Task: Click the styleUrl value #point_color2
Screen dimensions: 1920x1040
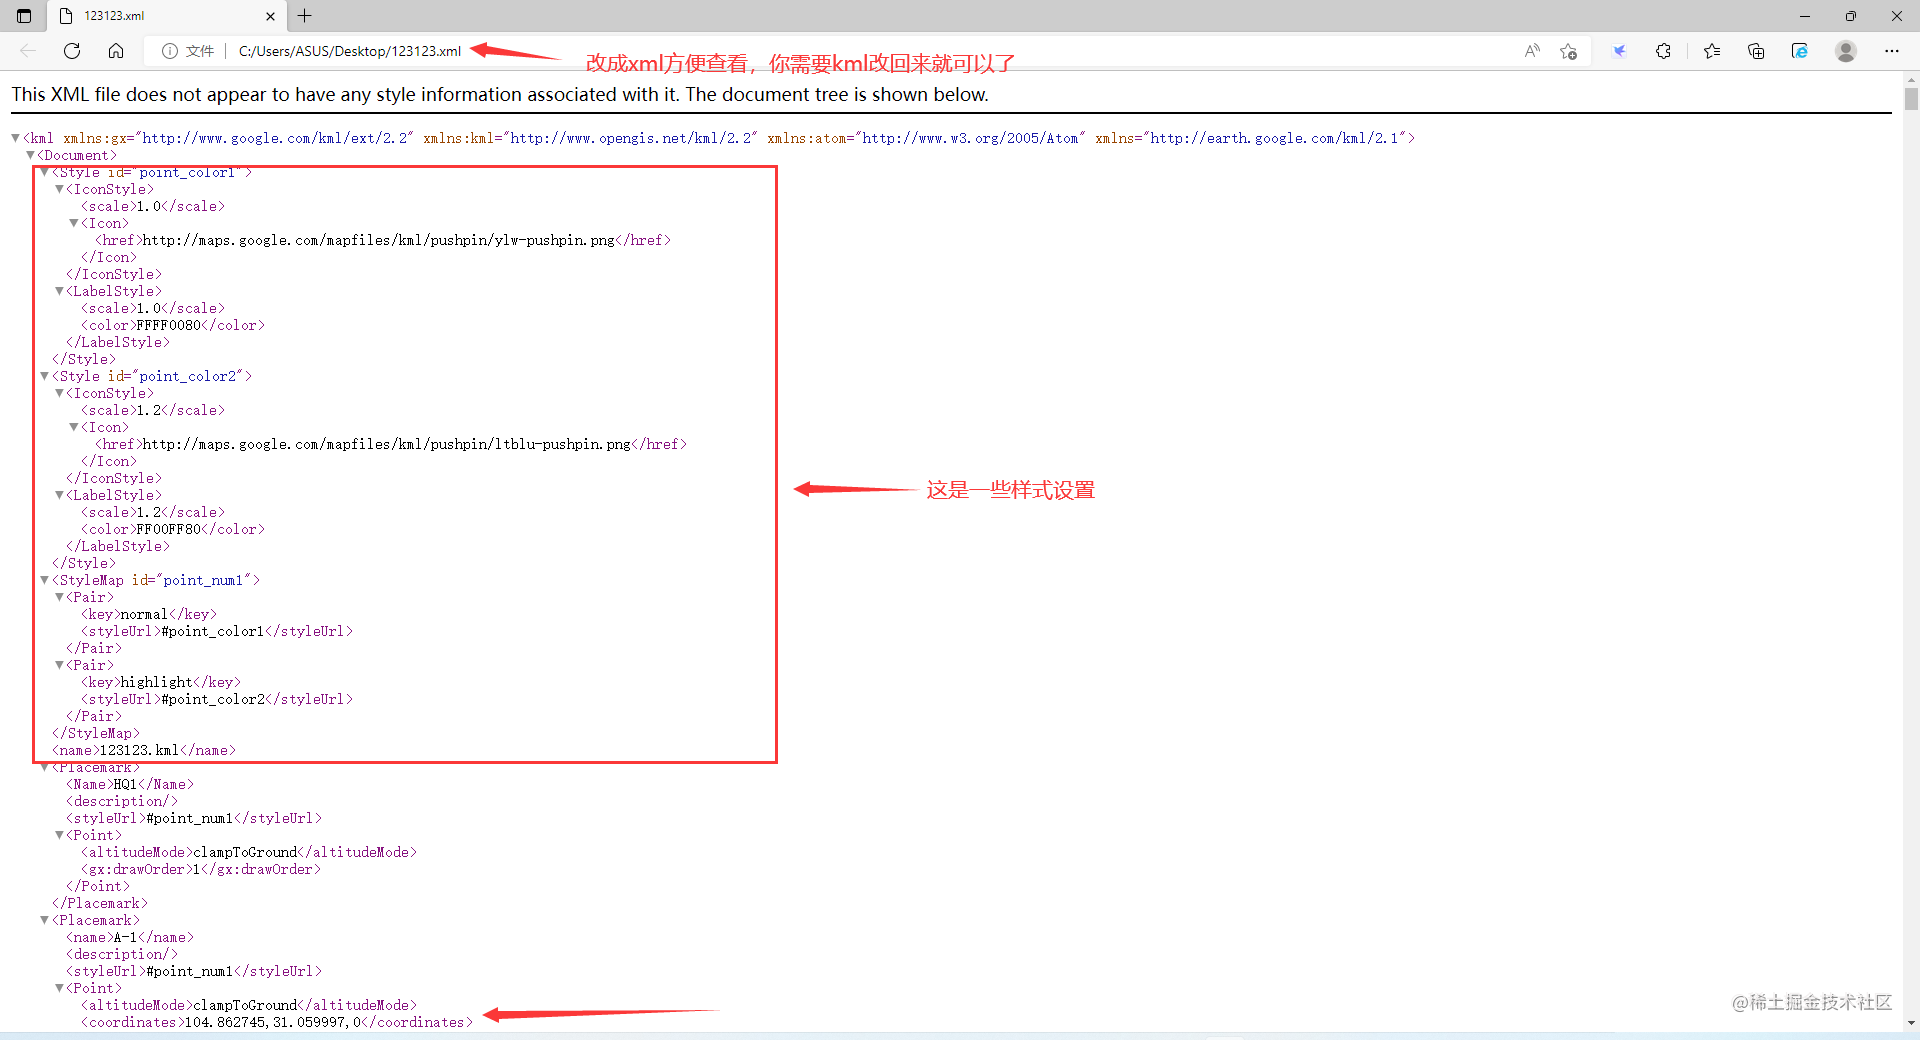Action: pos(213,699)
